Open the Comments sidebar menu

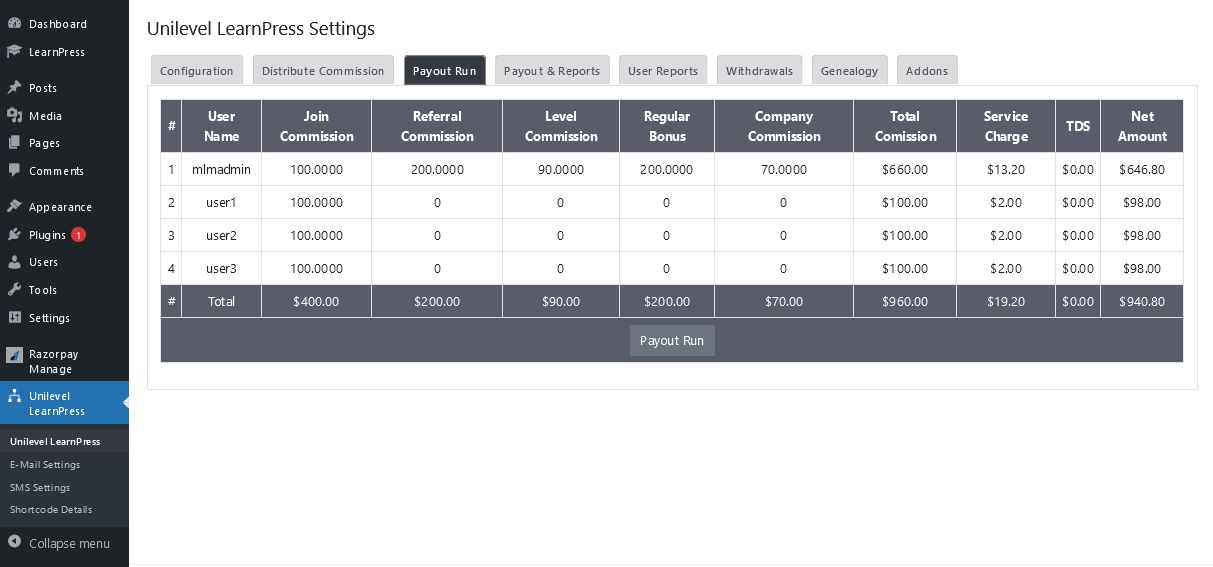(x=56, y=171)
